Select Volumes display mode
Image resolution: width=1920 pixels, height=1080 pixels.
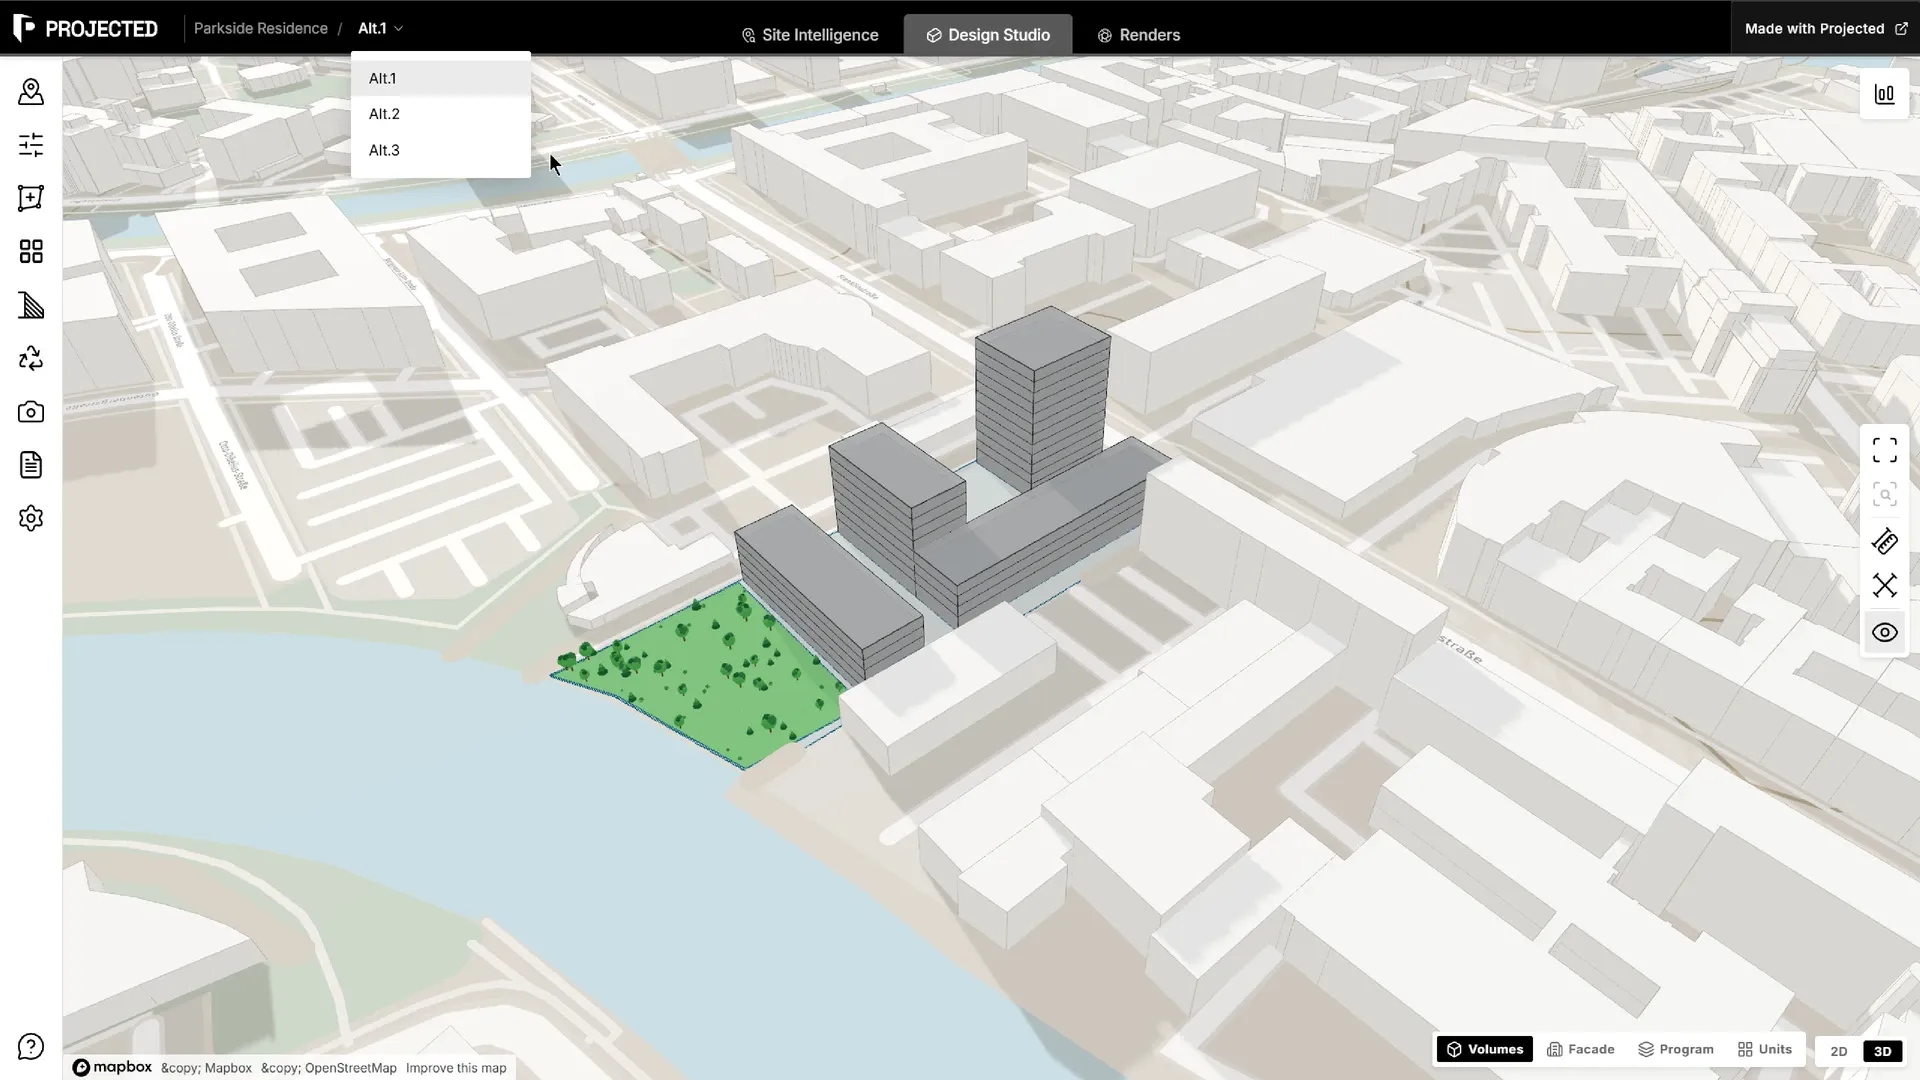click(1485, 1049)
